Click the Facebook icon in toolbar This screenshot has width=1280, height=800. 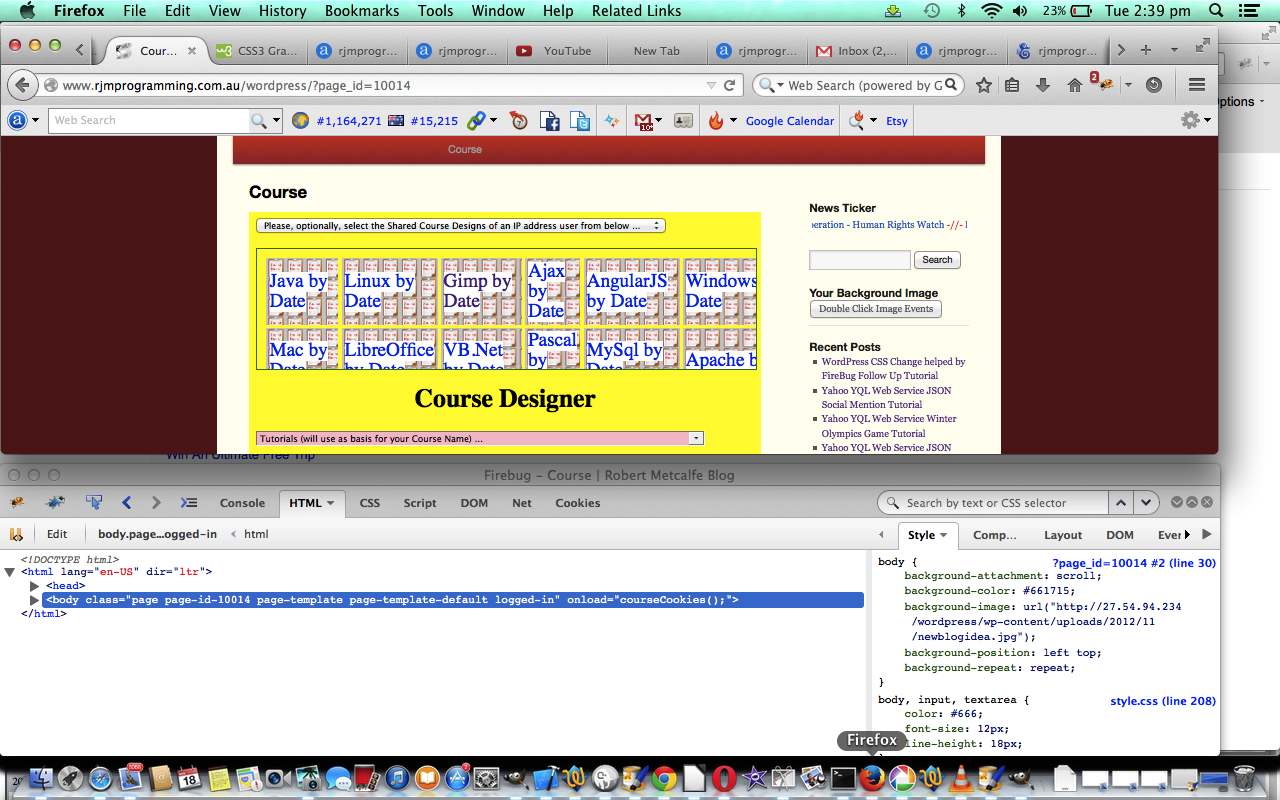point(549,121)
